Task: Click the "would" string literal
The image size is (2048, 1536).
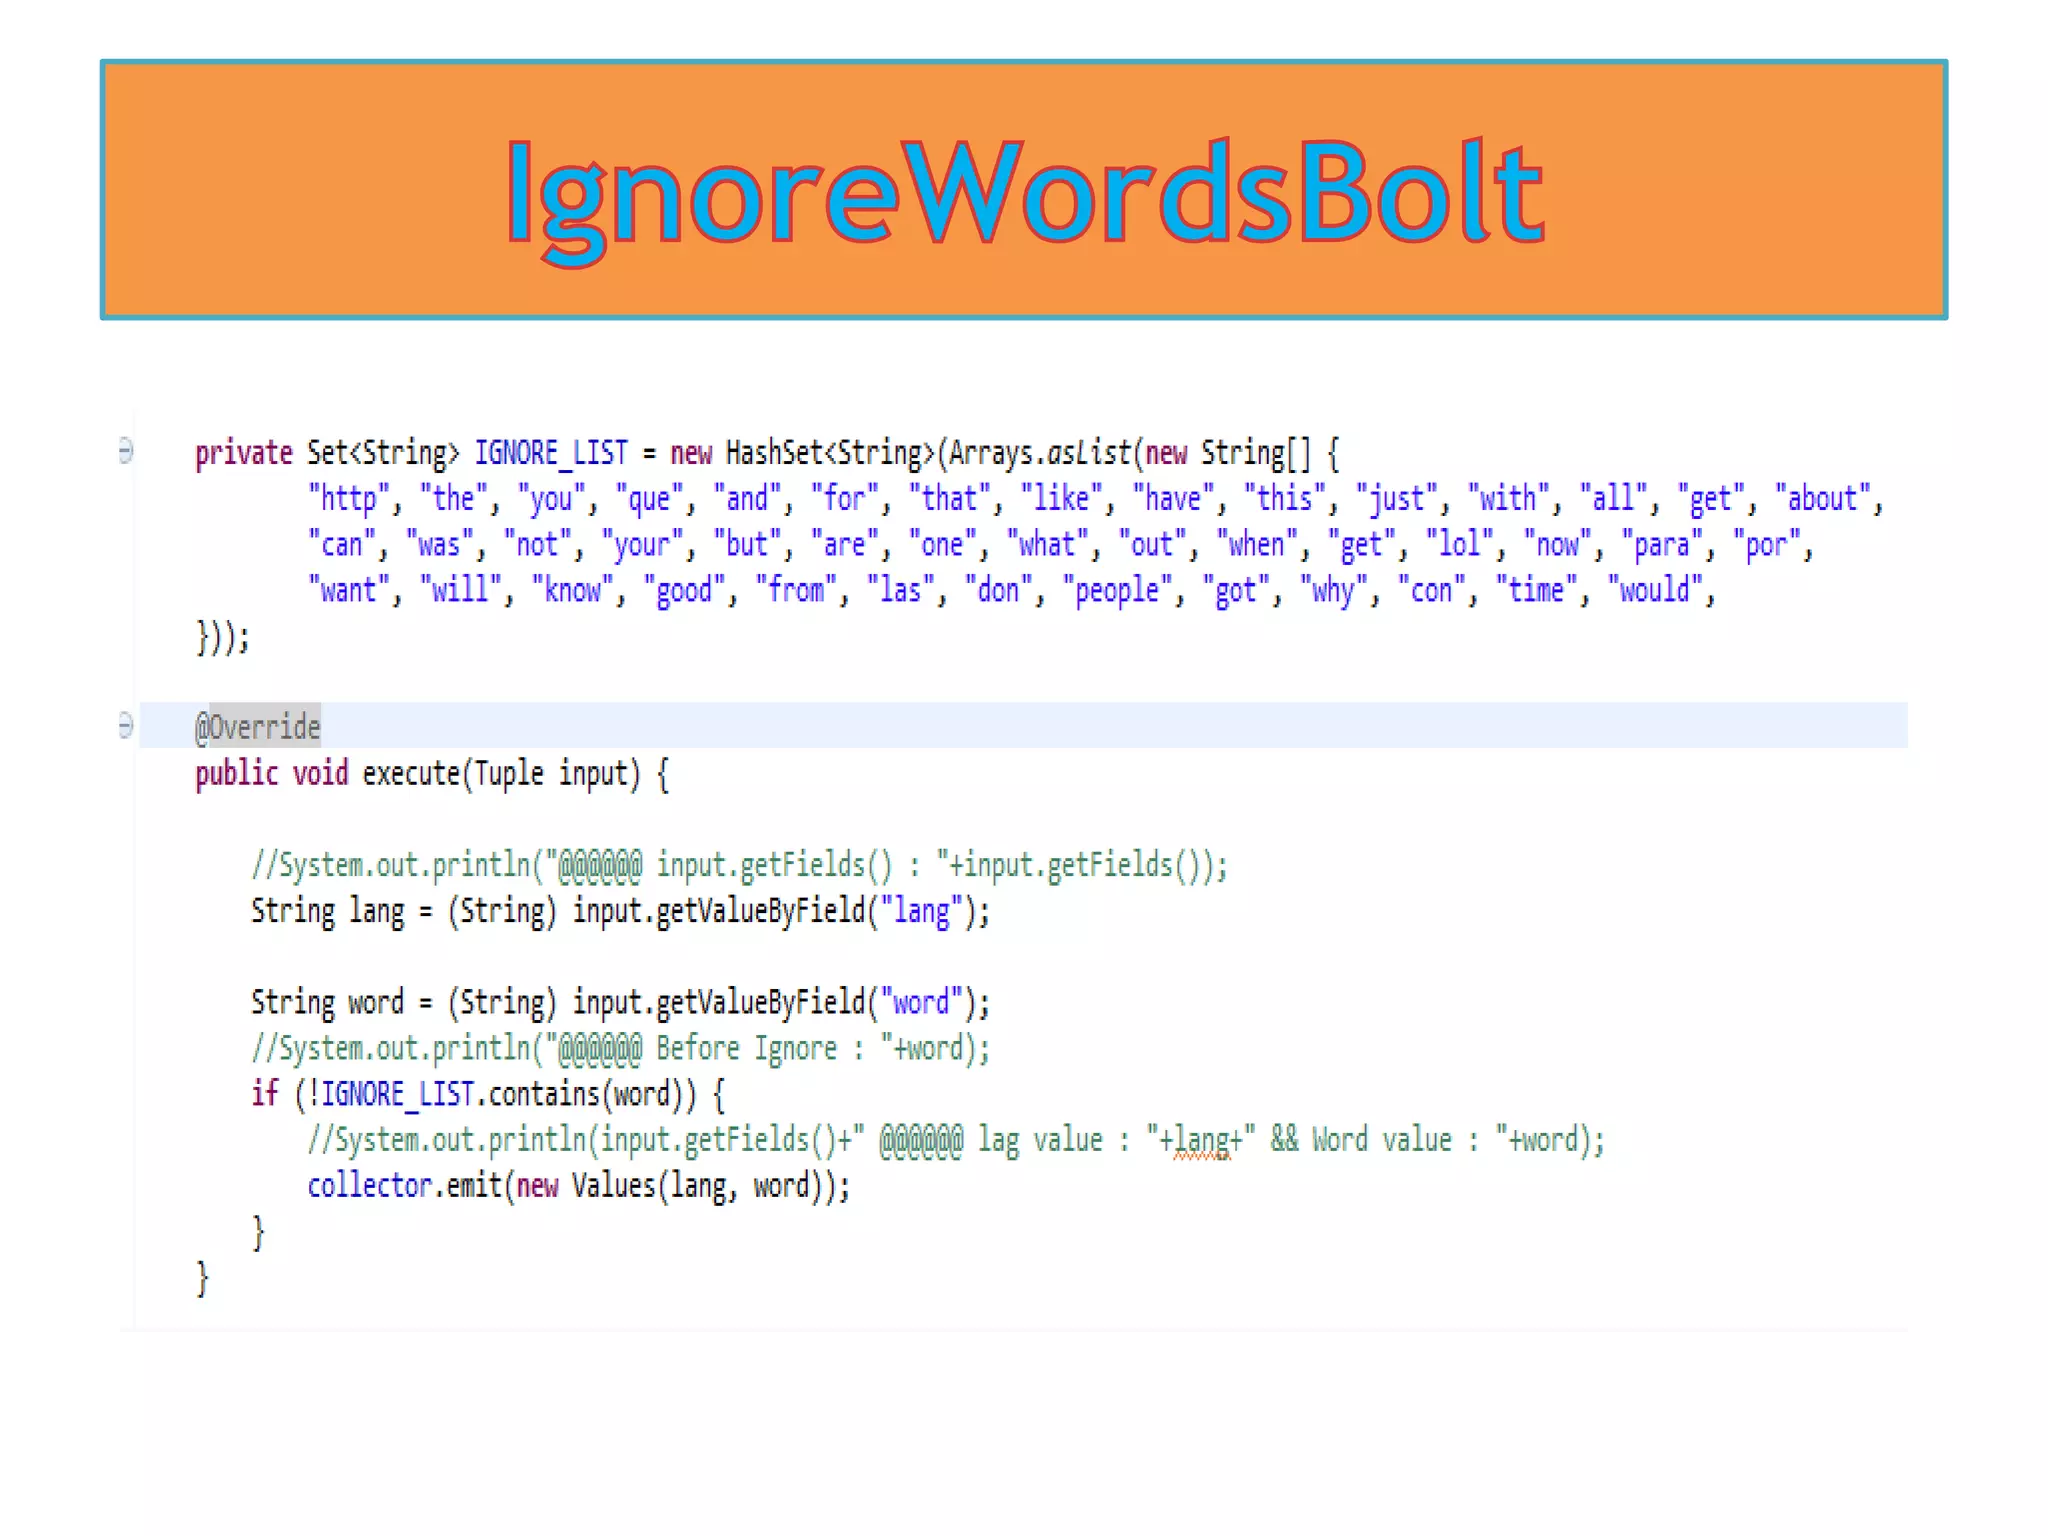Action: tap(1654, 591)
